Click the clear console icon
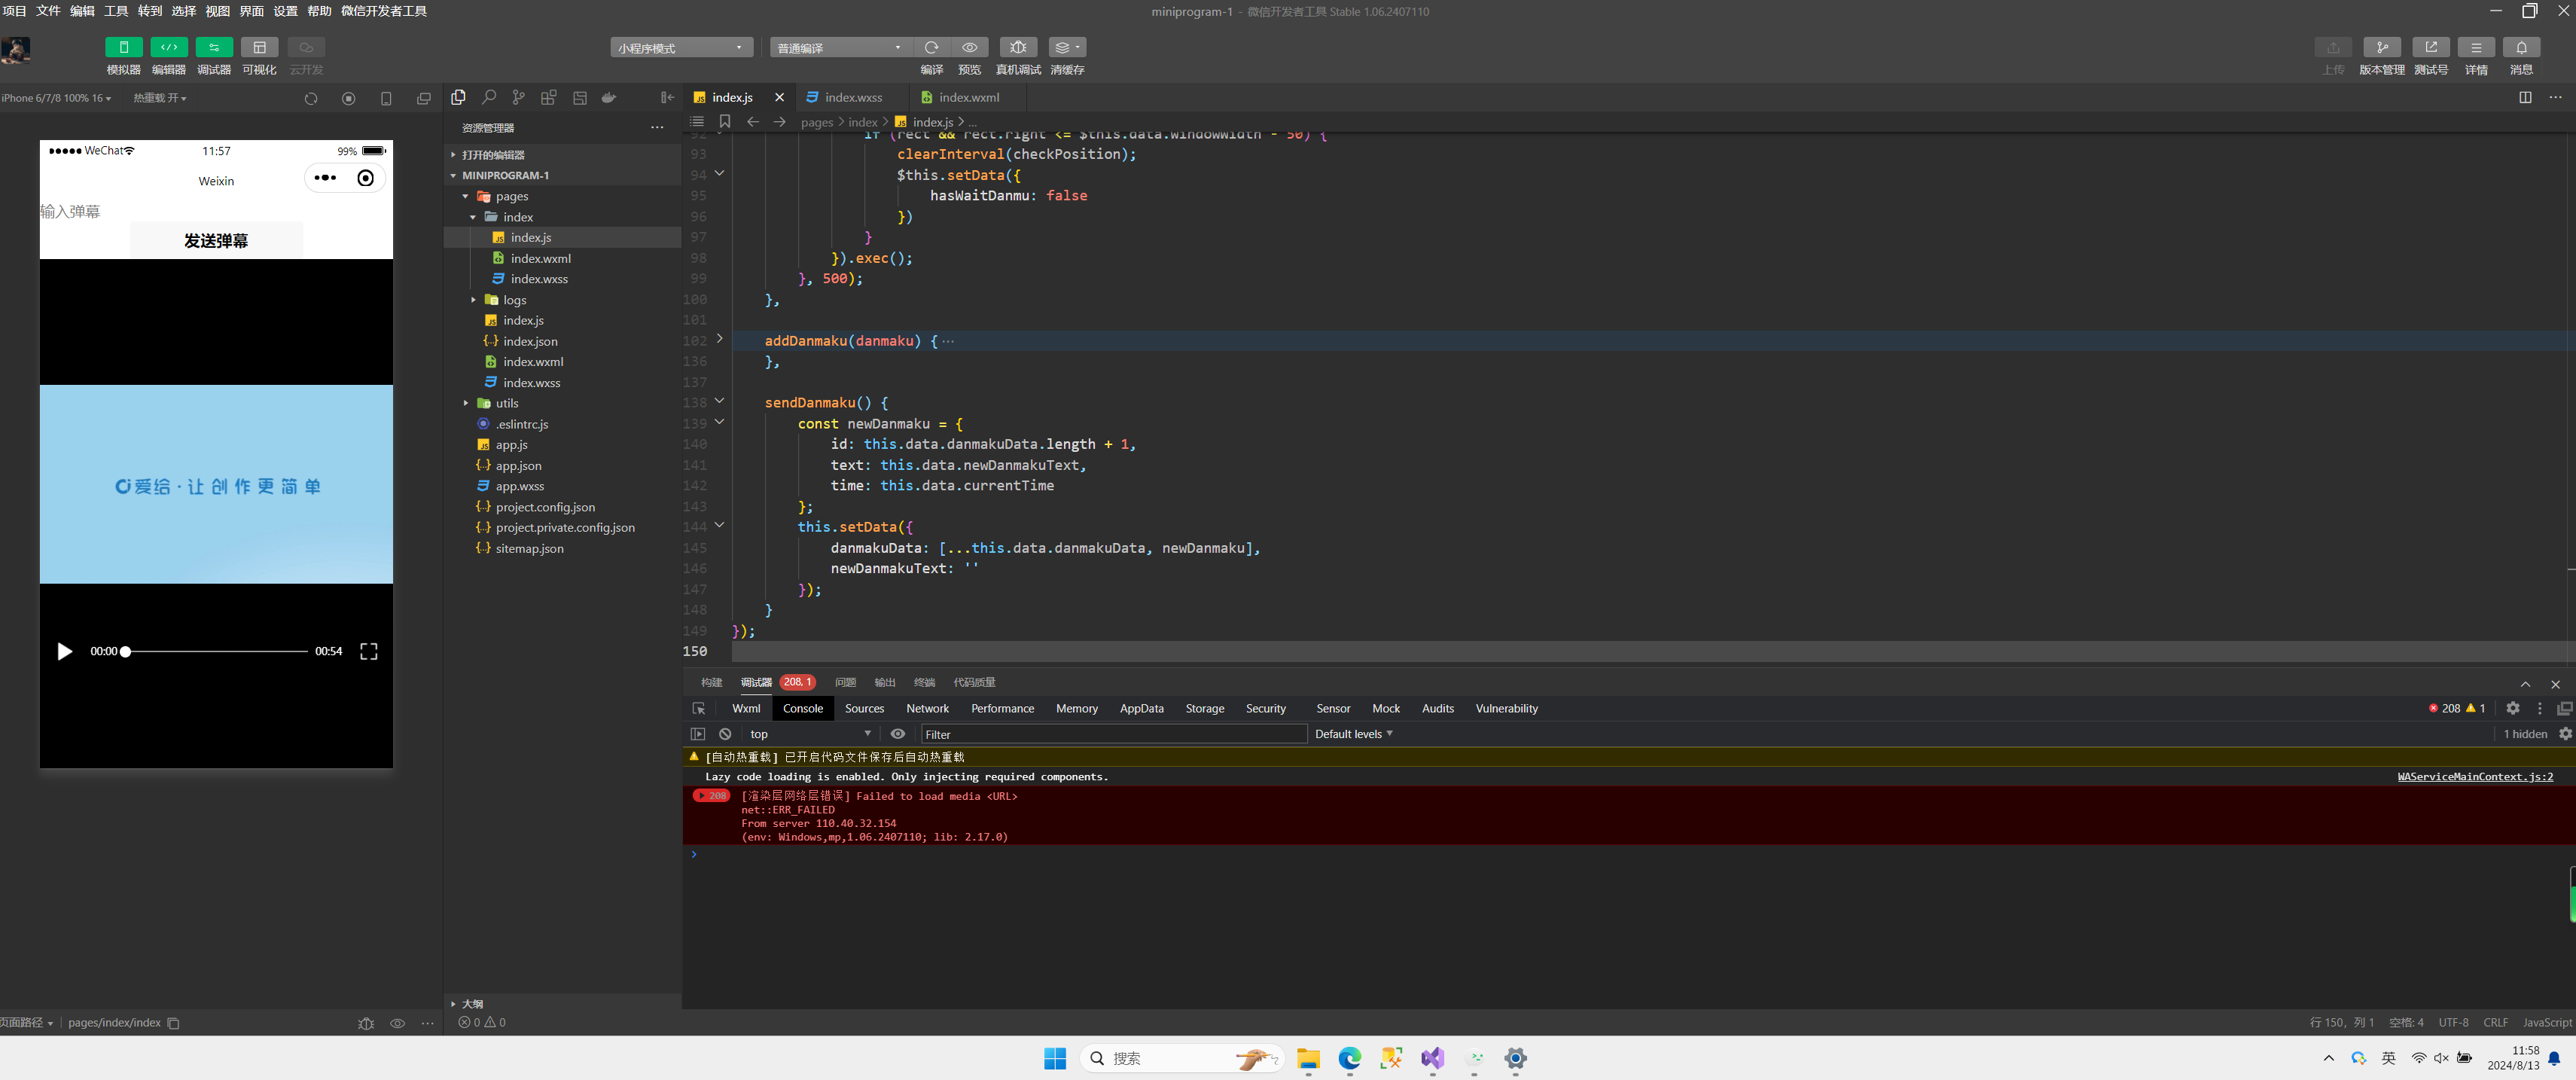Viewport: 2576px width, 1080px height. pyautogui.click(x=725, y=734)
